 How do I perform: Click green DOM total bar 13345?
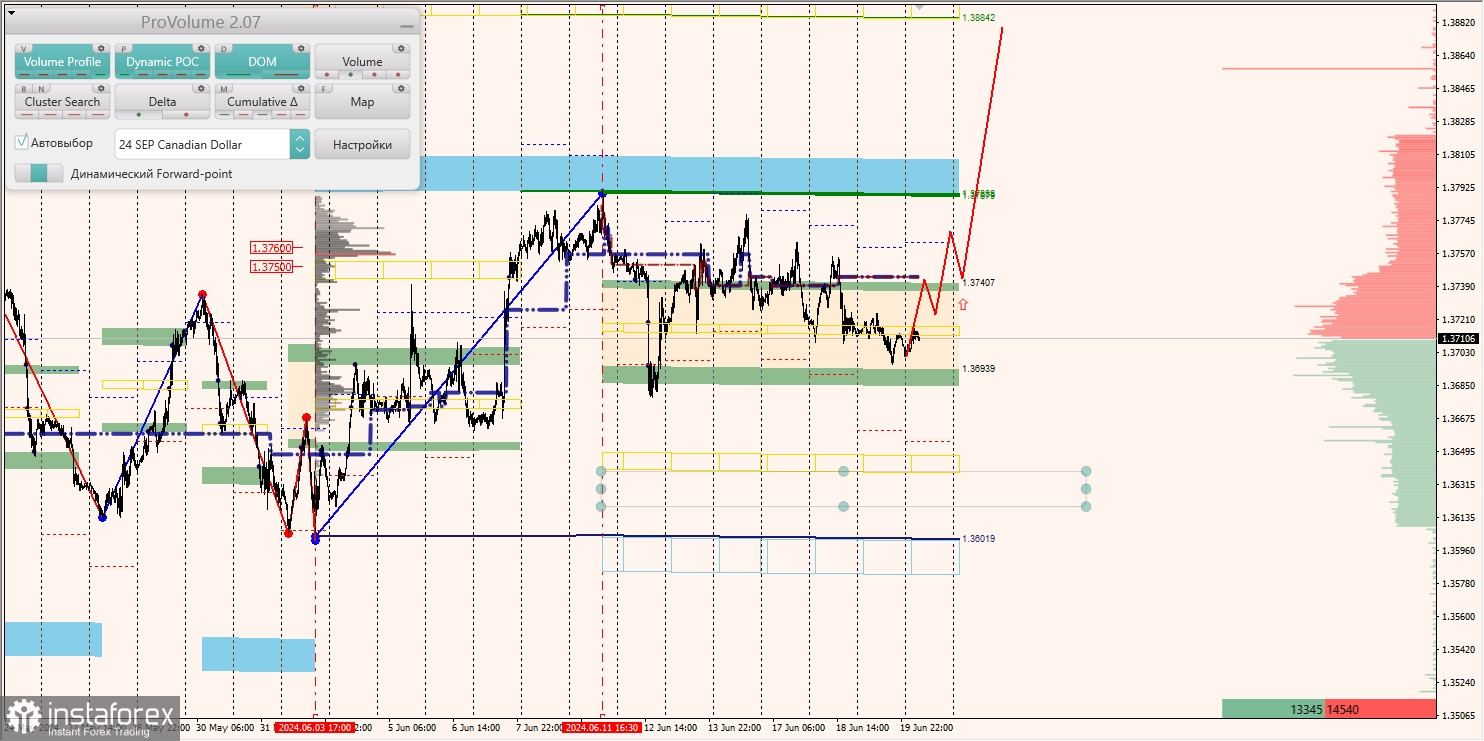tap(1273, 709)
